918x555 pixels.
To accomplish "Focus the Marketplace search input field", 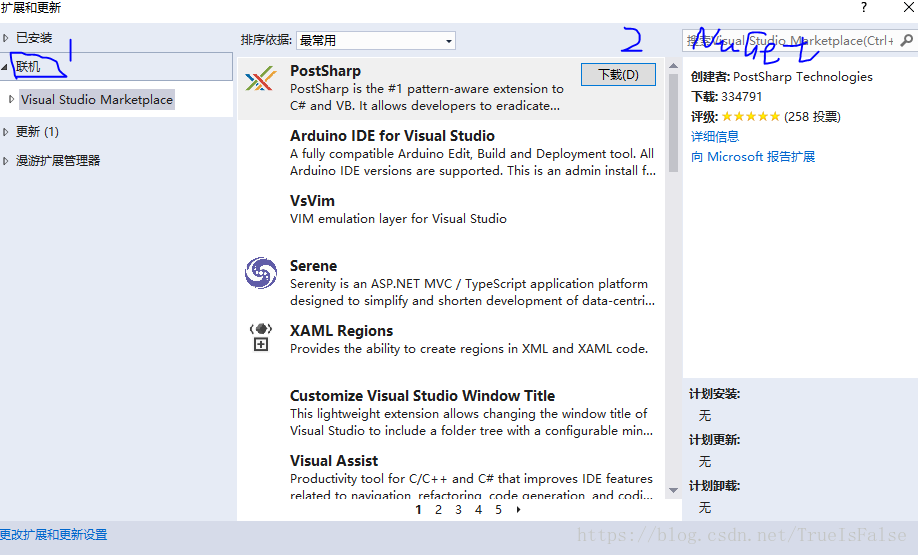I will (790, 40).
